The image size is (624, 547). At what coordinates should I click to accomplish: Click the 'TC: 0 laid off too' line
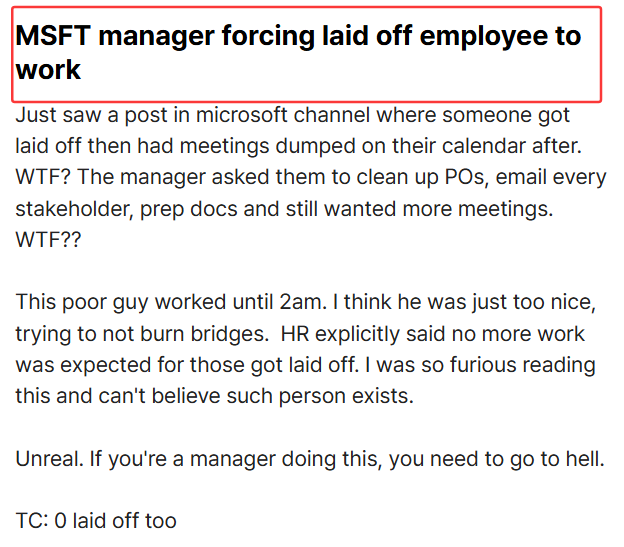coord(96,521)
